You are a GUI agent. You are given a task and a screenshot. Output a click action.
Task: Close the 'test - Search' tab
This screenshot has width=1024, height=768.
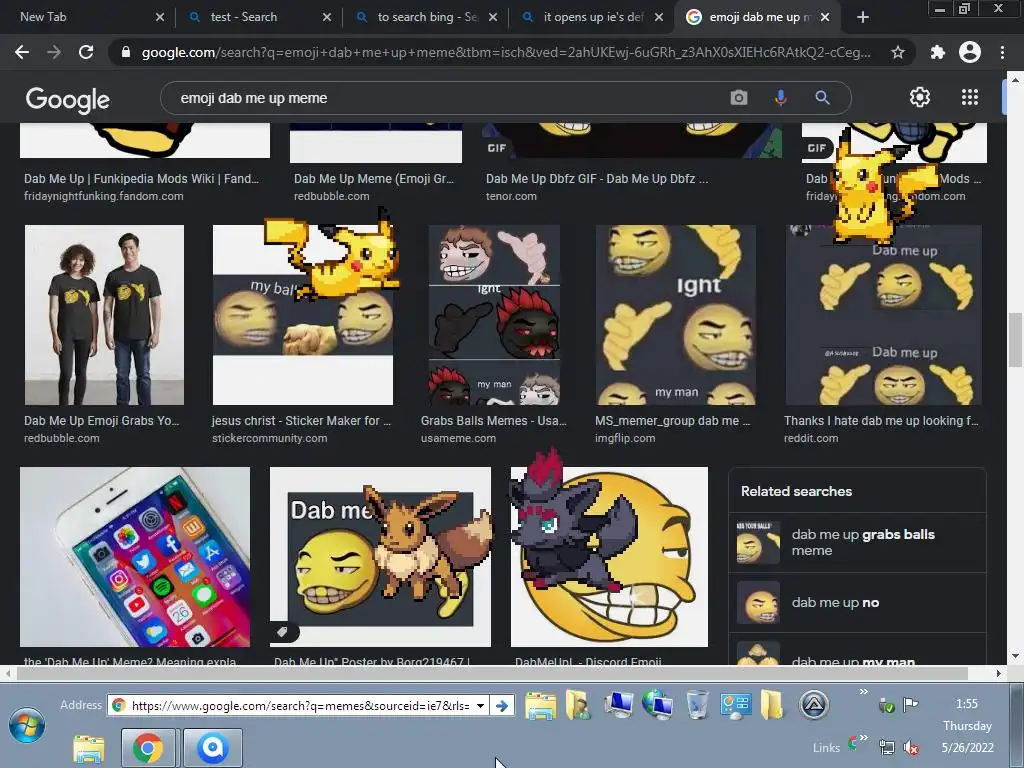tap(327, 17)
